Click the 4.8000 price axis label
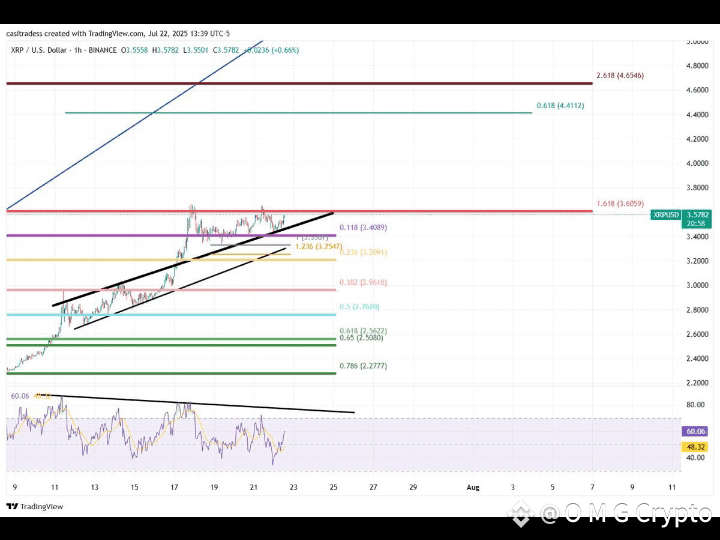Viewport: 720px width, 540px height. coord(697,66)
